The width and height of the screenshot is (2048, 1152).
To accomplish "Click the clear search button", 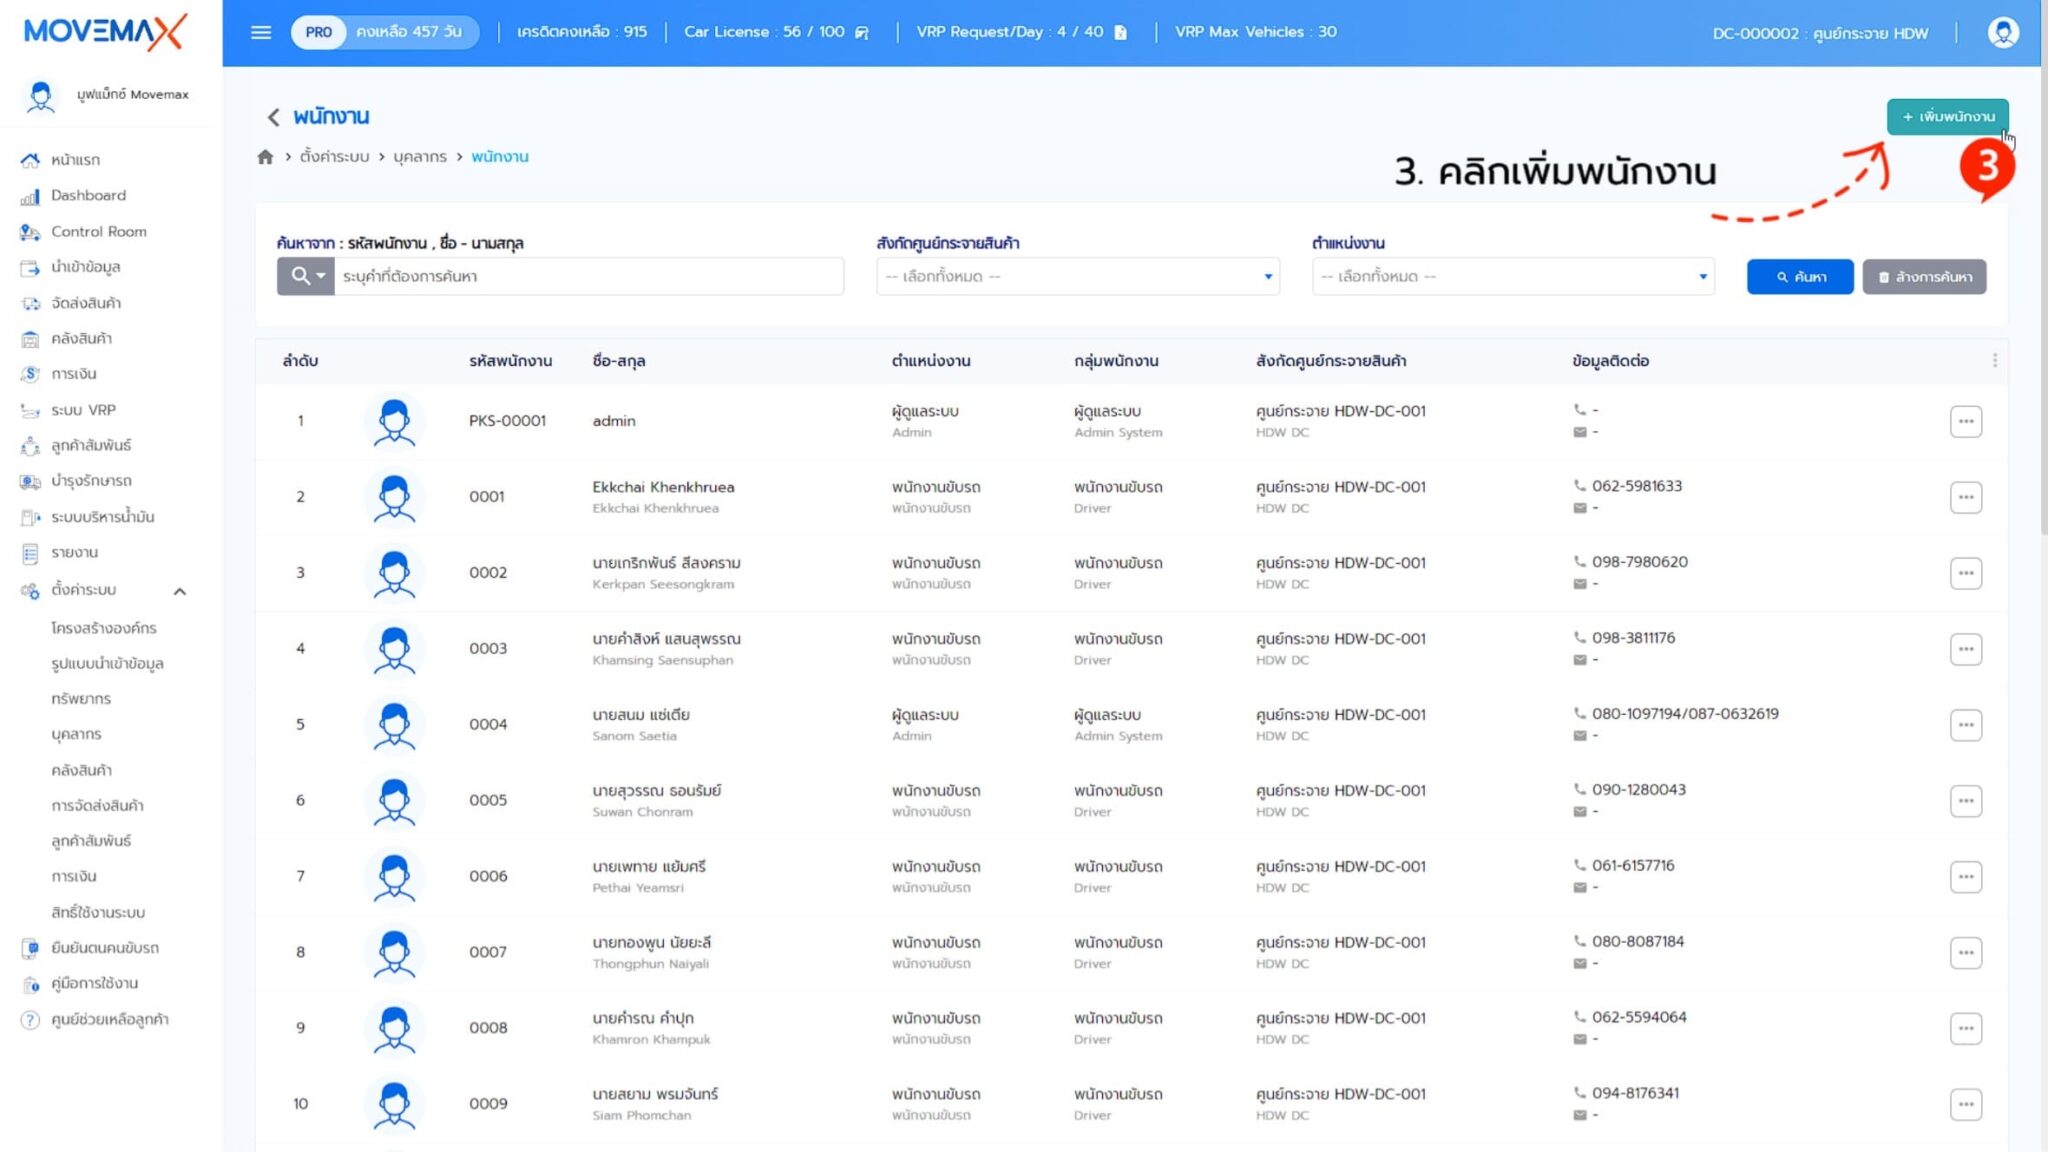I will pos(1924,276).
